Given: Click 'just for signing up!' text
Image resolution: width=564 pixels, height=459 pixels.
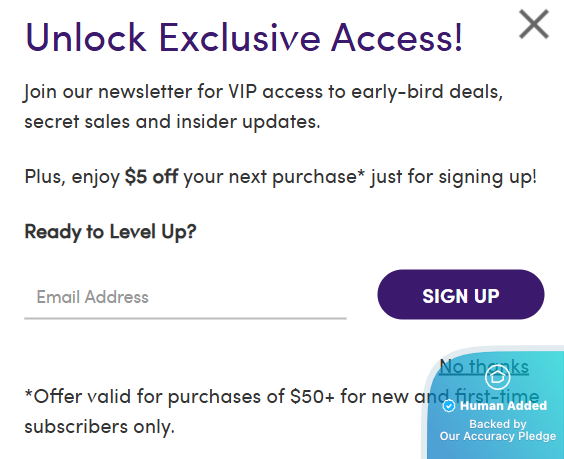Looking at the screenshot, I should coord(454,177).
